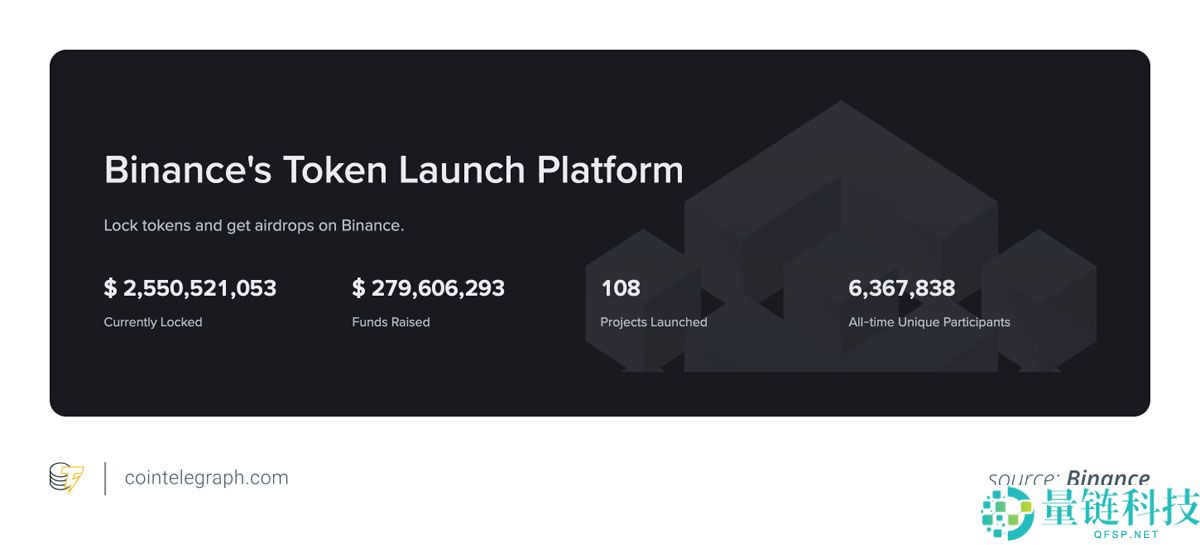Screen dimensions: 1200x545
Task: Click the 'source: Binance' credit text
Action: tap(1068, 479)
